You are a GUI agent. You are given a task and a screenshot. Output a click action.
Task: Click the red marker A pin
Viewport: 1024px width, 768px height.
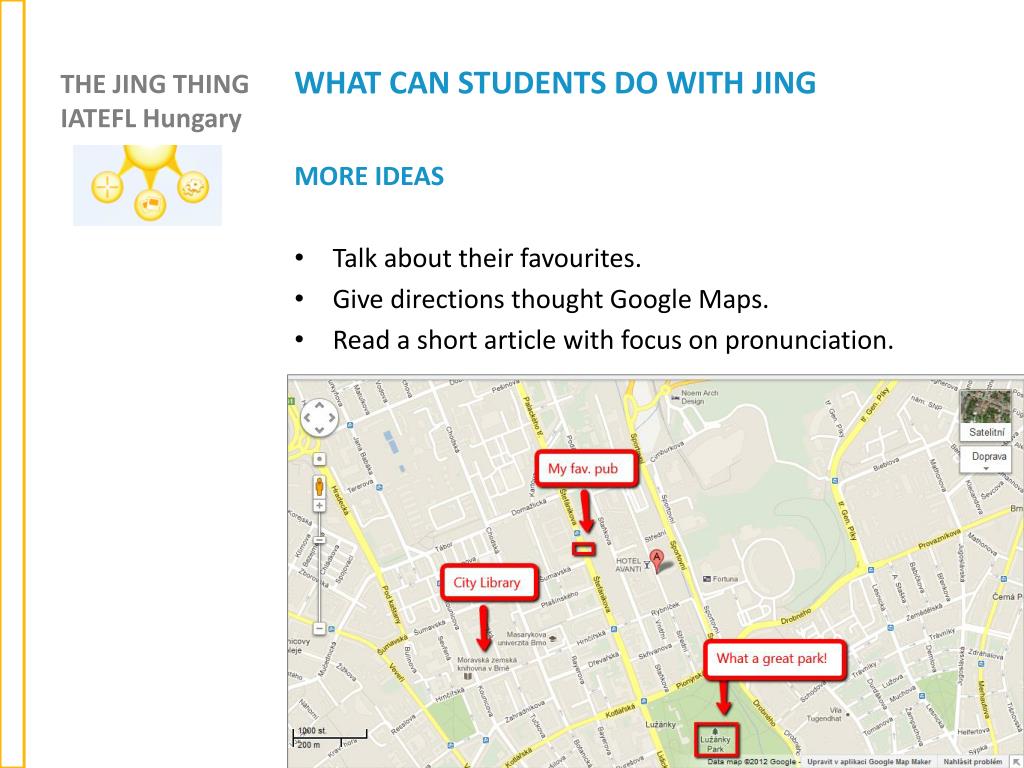pos(657,562)
